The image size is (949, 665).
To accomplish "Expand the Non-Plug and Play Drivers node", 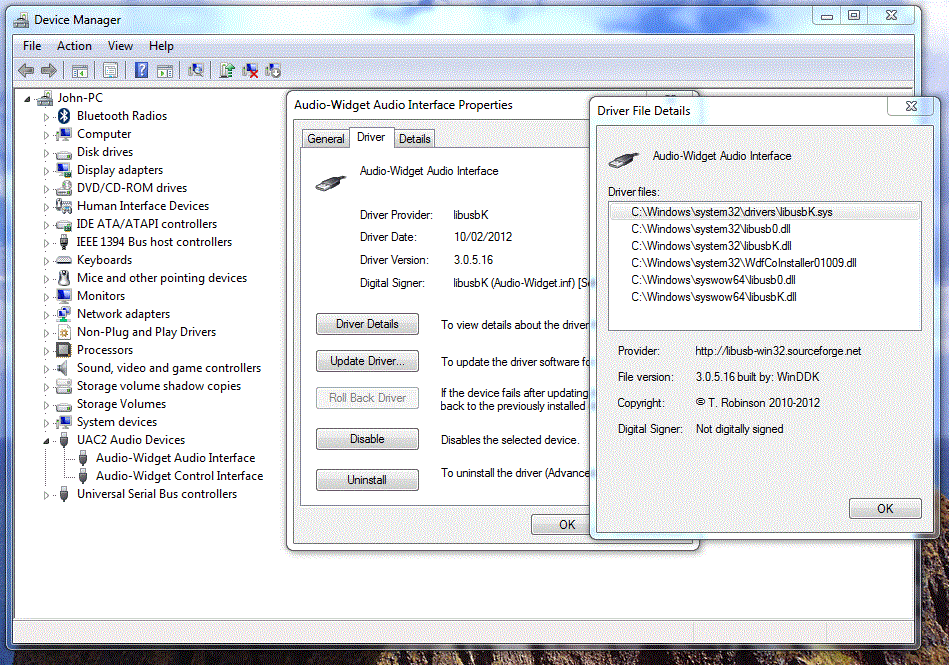I will click(x=47, y=333).
